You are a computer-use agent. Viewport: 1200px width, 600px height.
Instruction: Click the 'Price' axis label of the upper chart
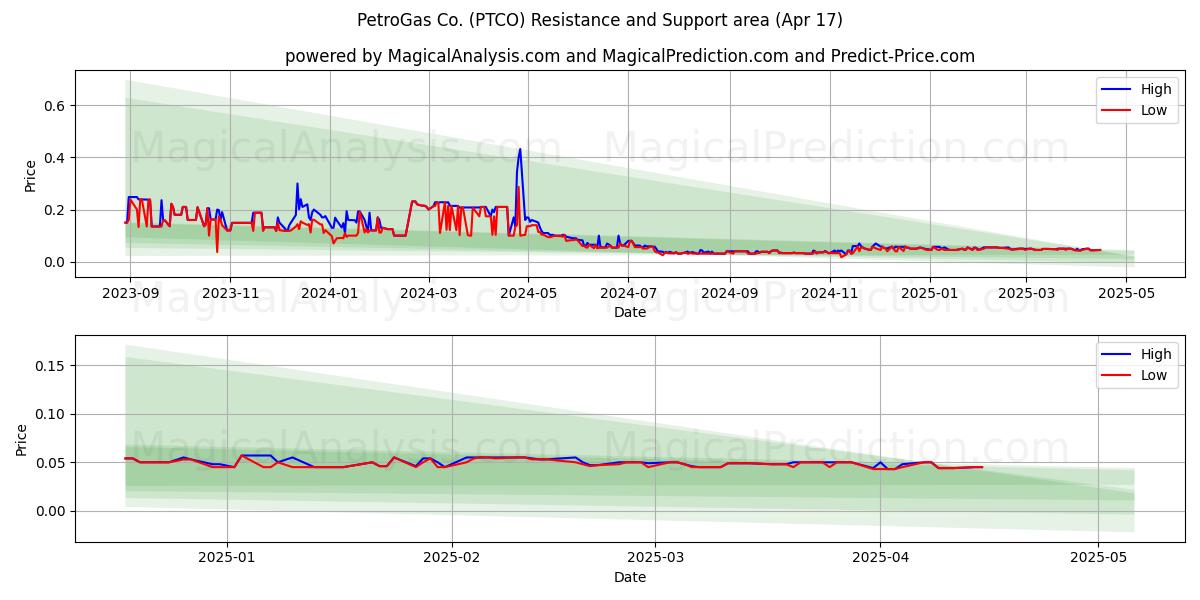point(30,176)
